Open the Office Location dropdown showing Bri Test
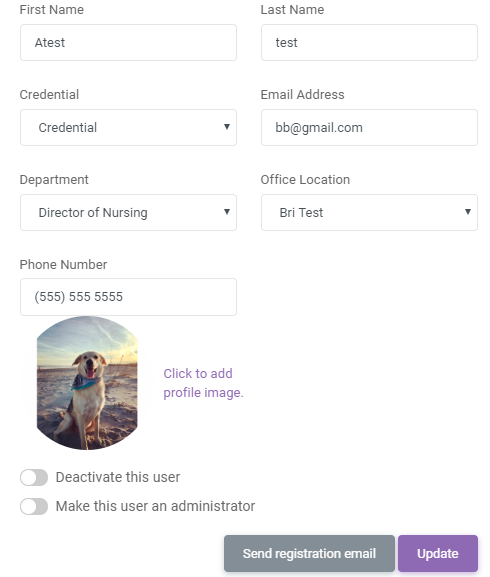 coord(369,212)
